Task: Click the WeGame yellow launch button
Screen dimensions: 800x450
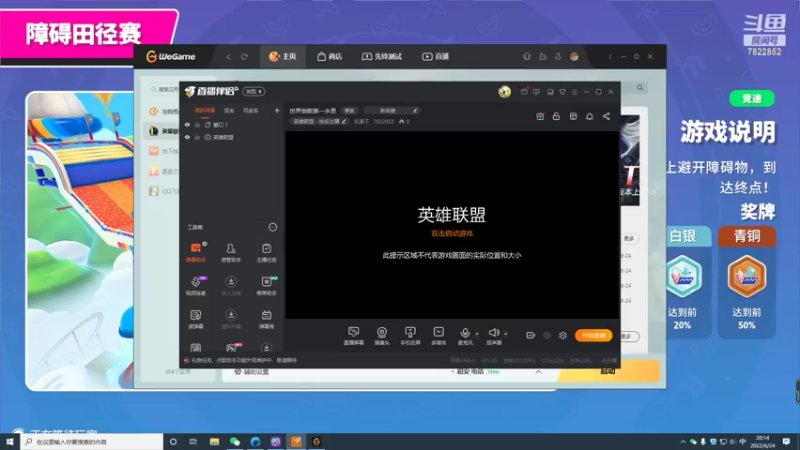Action: [609, 371]
